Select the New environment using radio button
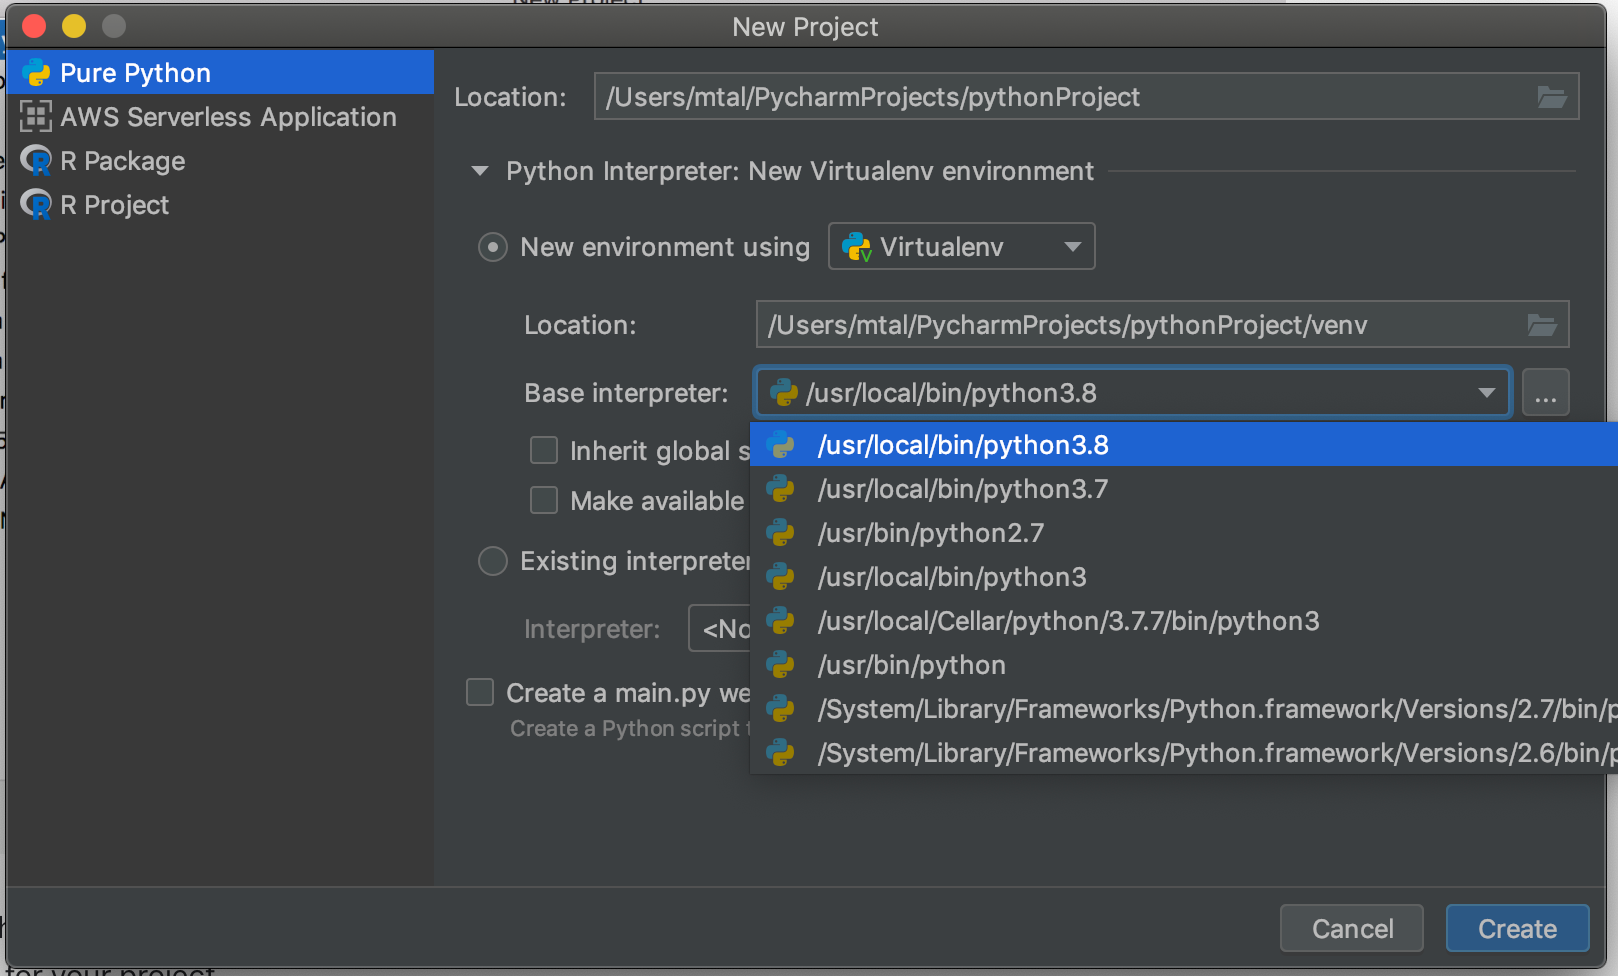The image size is (1618, 976). coord(493,247)
